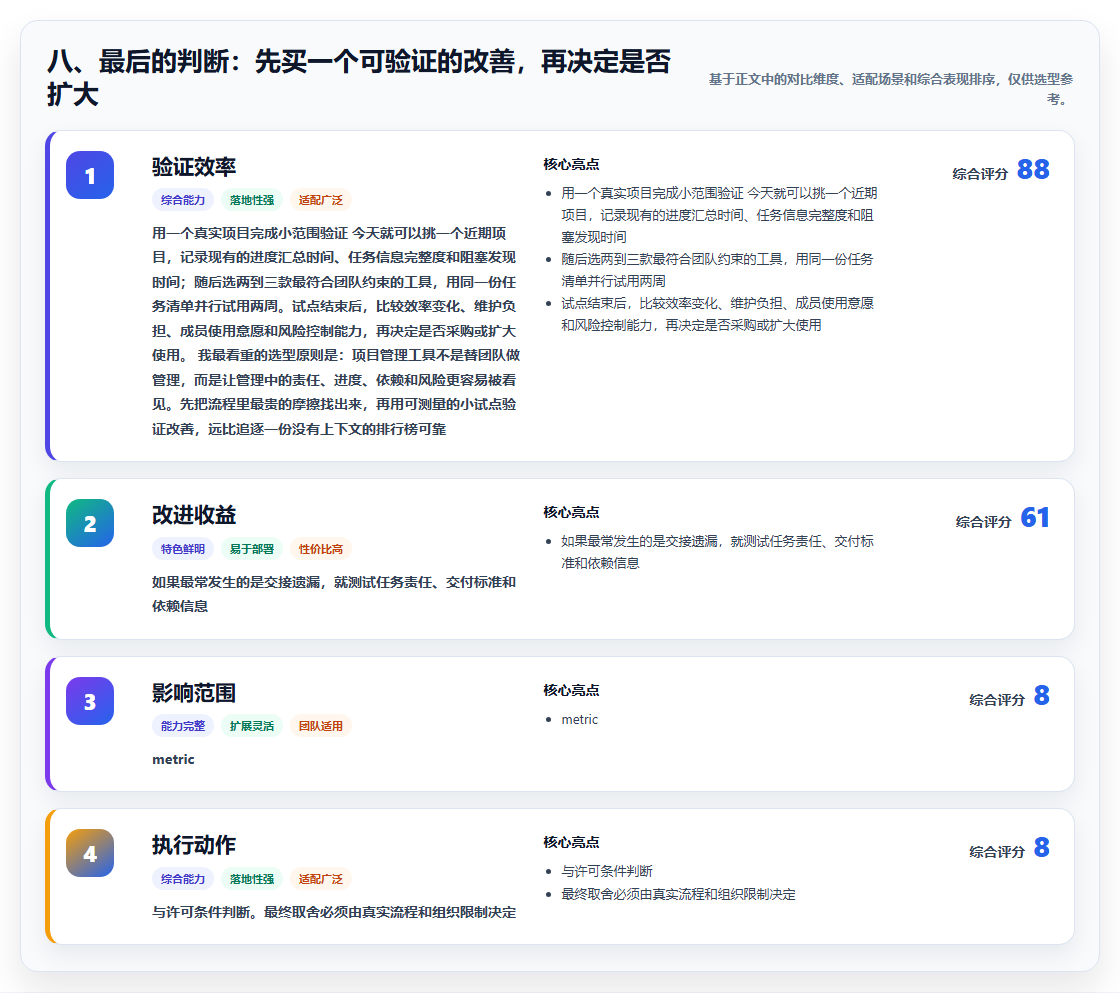
Task: Select the 特色鲜明 tag
Action: (183, 549)
